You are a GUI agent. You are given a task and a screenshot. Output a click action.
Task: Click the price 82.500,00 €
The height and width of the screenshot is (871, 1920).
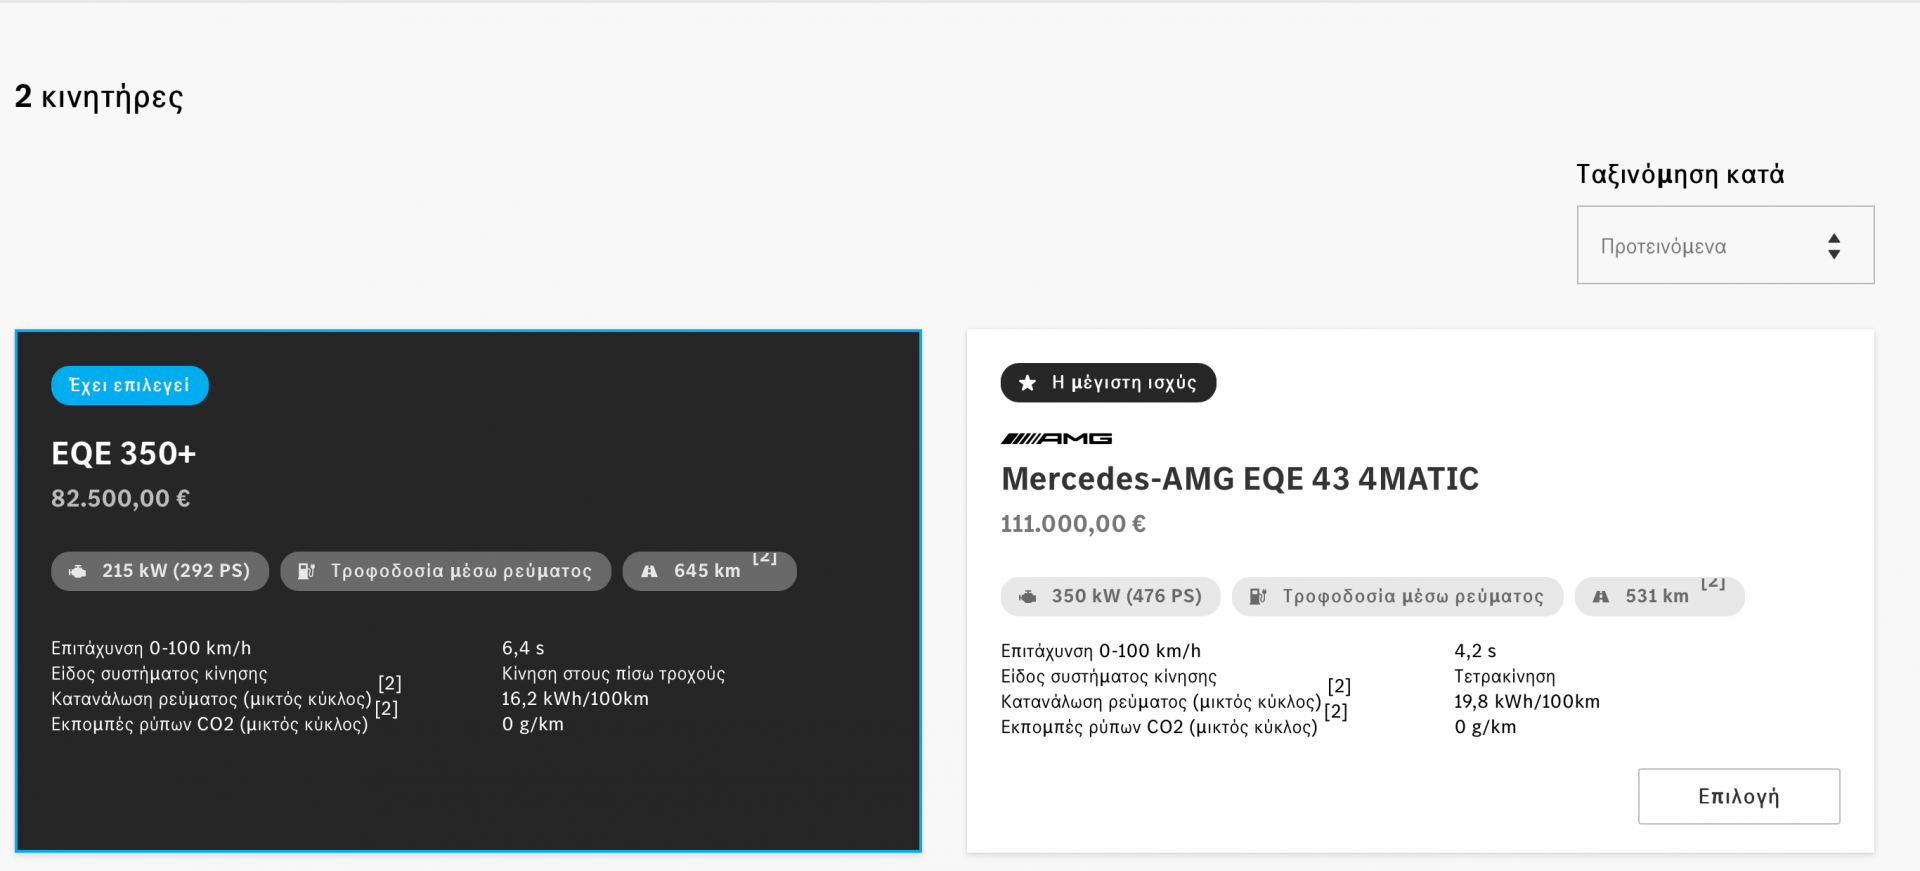pos(120,498)
